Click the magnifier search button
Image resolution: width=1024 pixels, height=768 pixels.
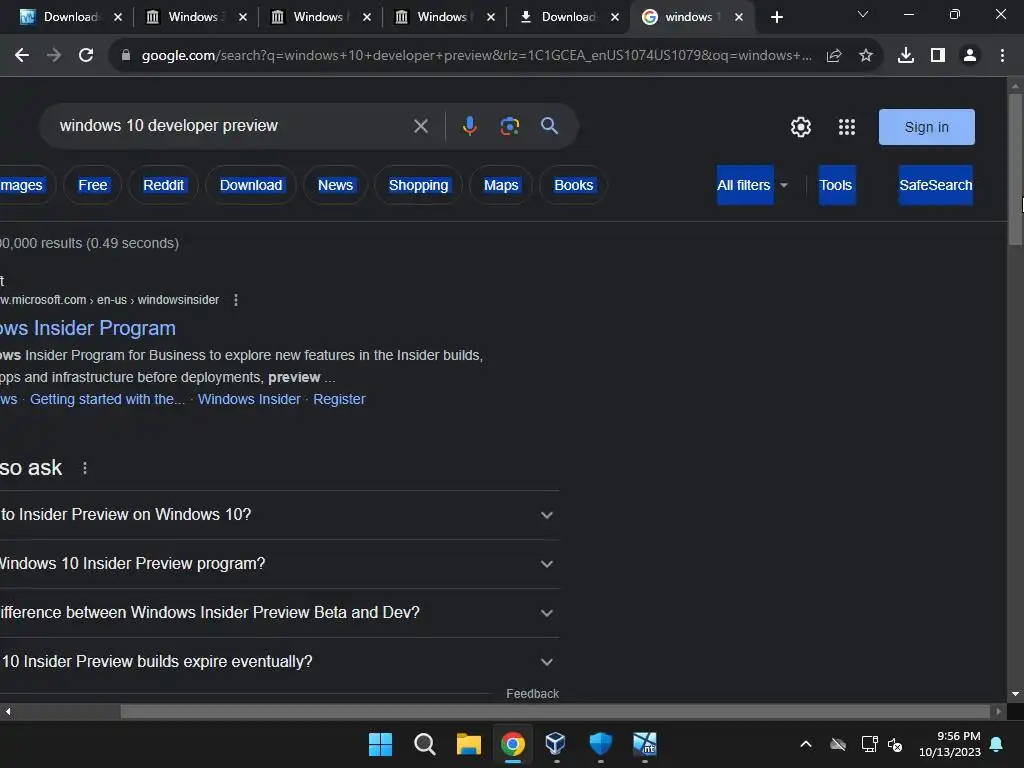549,125
